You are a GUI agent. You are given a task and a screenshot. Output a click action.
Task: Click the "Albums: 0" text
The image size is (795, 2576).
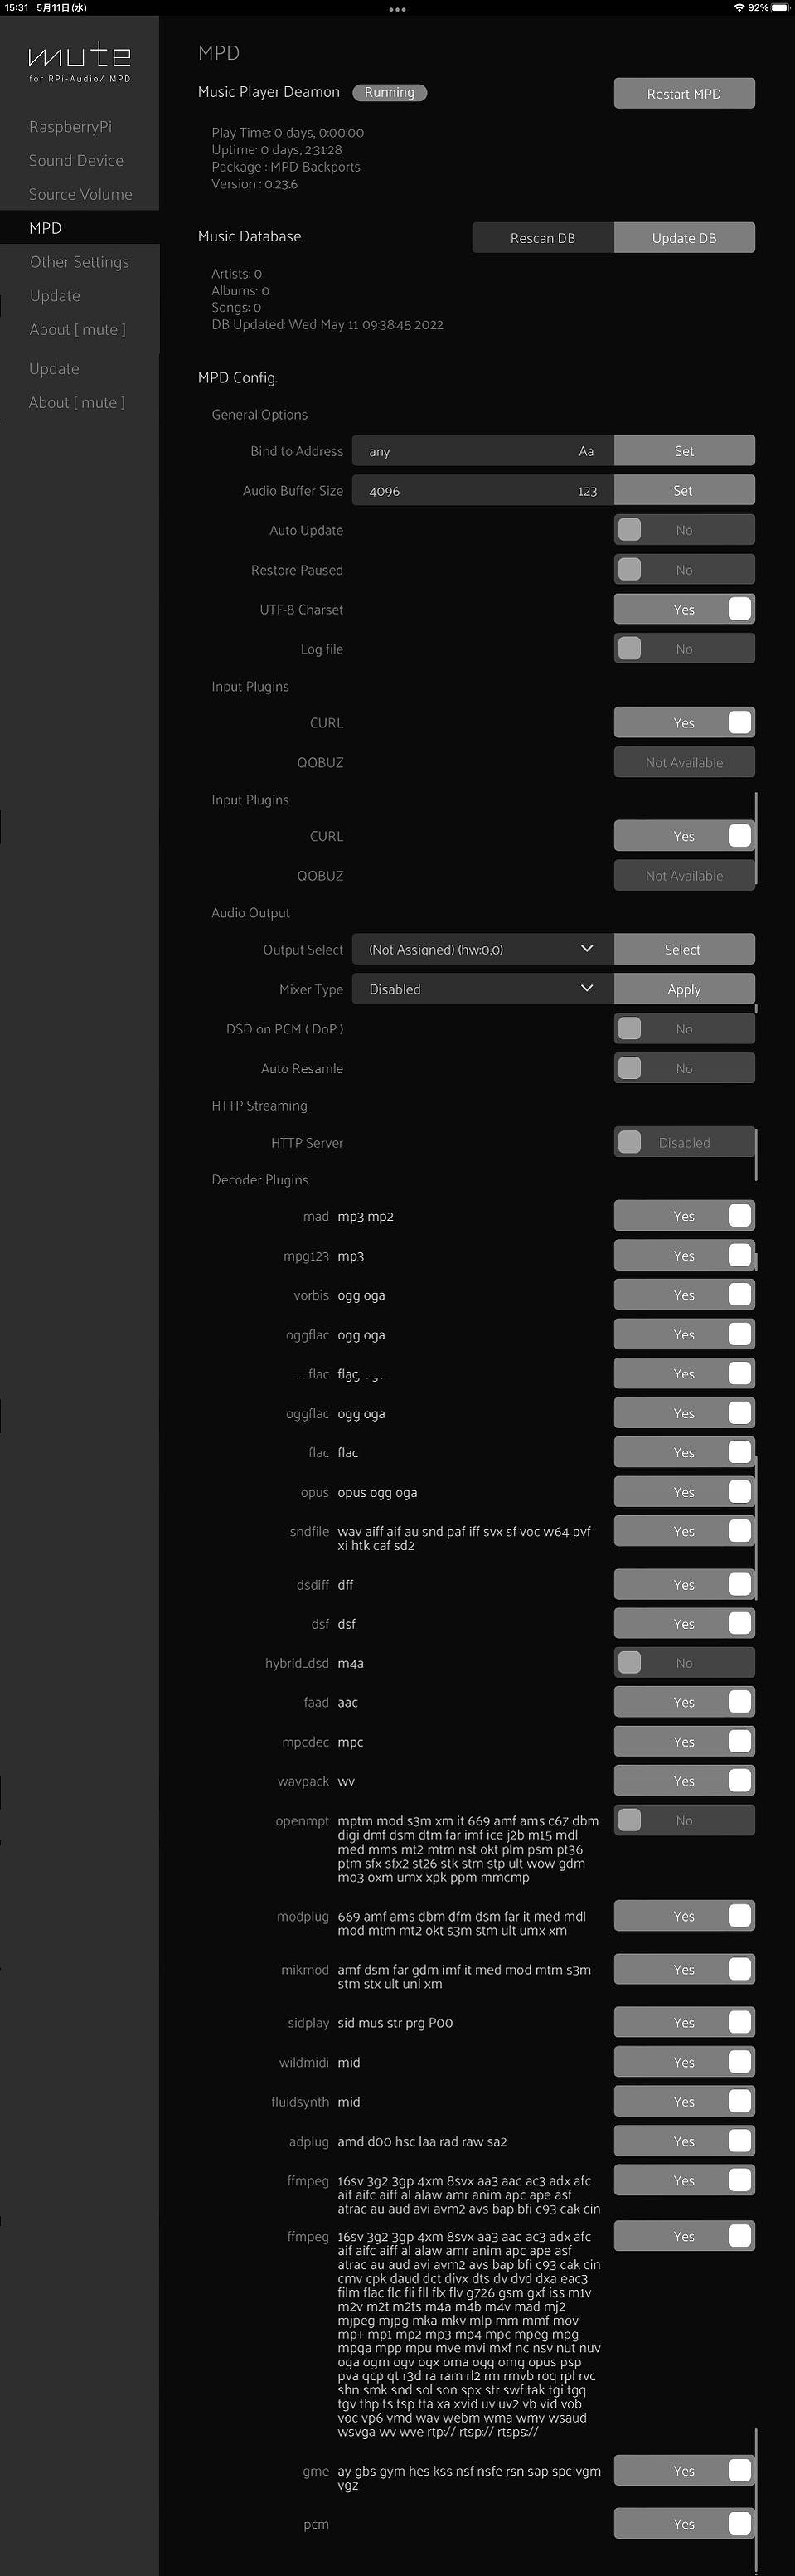pyautogui.click(x=240, y=291)
